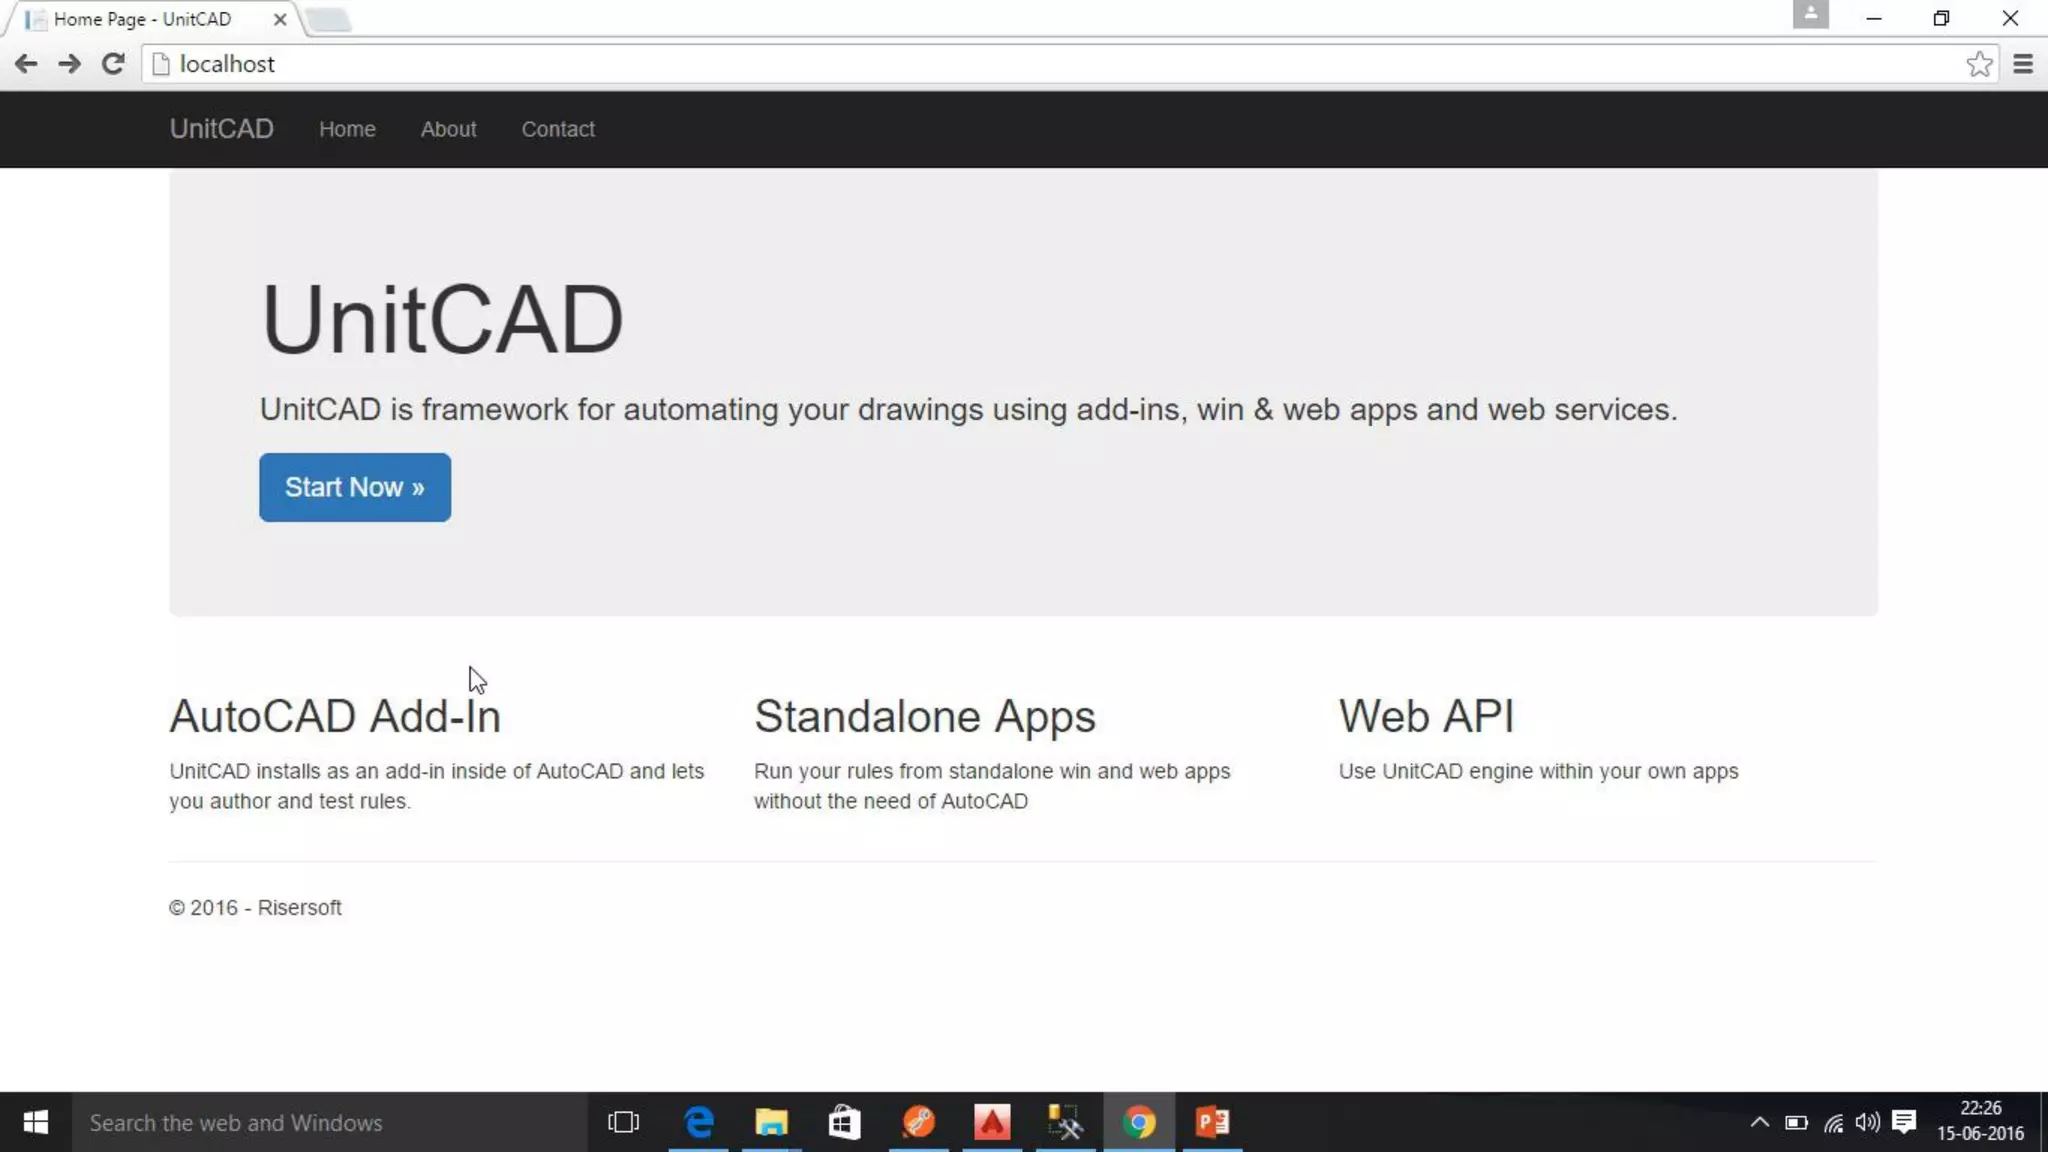Open the Chrome hamburger menu
This screenshot has height=1152, width=2048.
click(2023, 64)
